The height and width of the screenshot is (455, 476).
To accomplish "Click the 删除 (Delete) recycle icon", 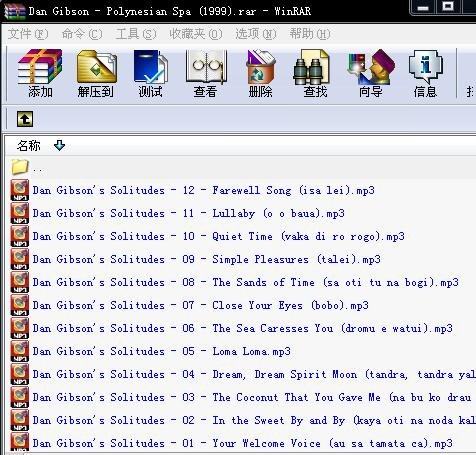I will (260, 73).
